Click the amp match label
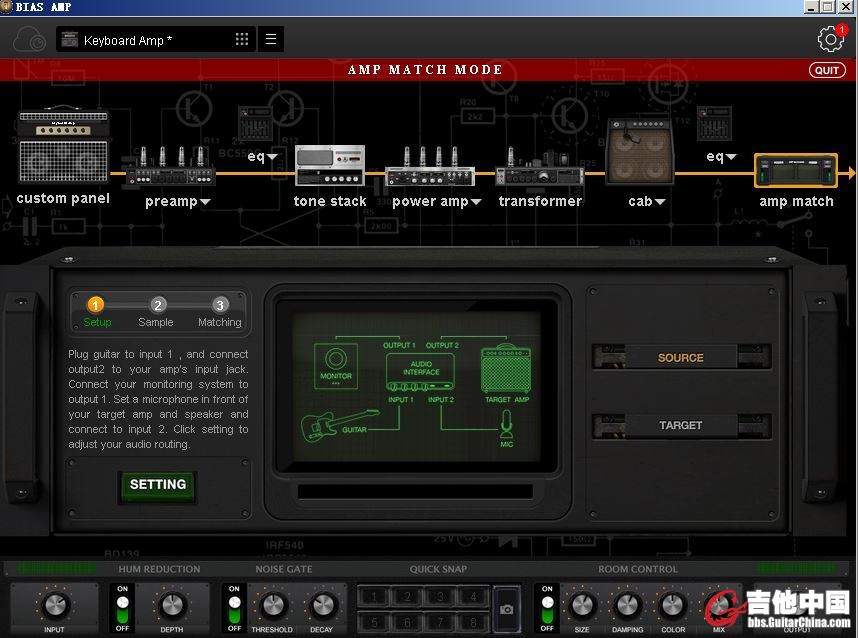Viewport: 858px width, 638px height. pos(796,201)
